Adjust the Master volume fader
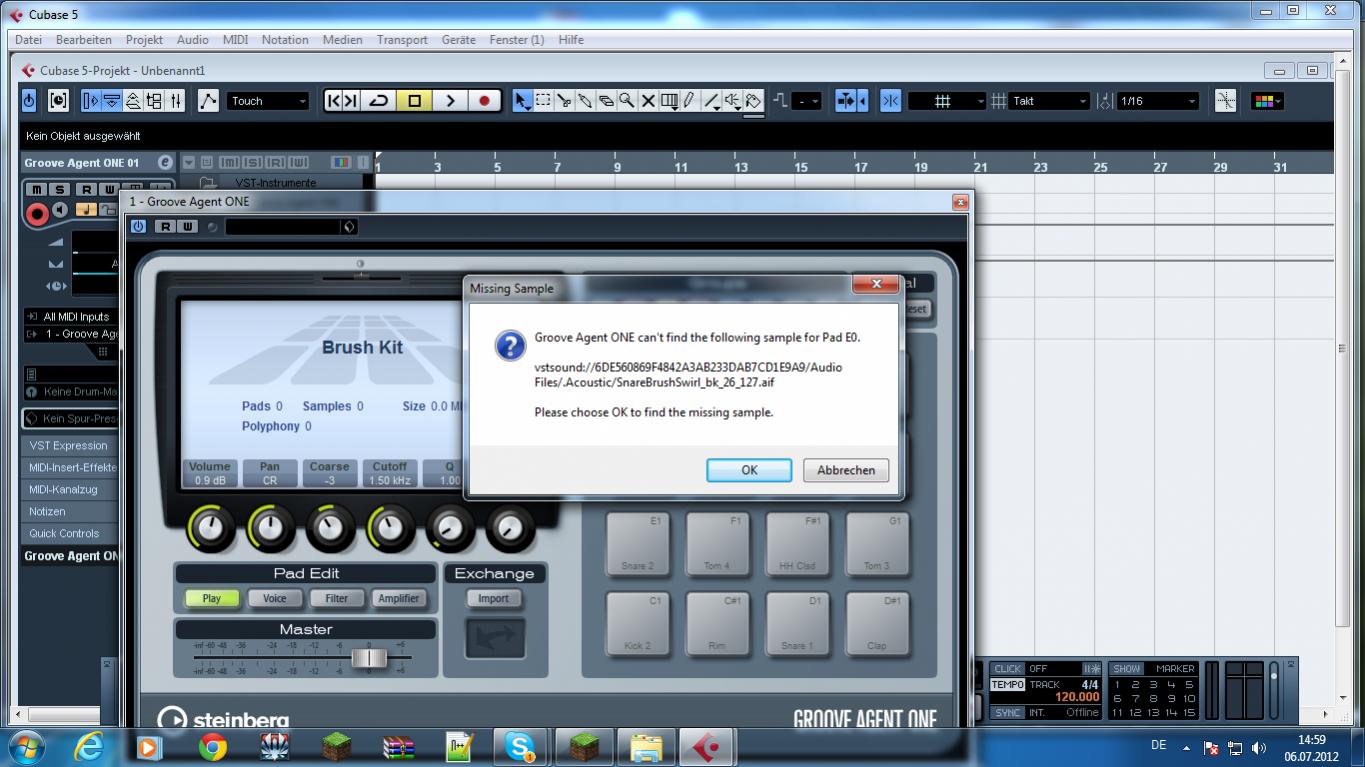Image resolution: width=1365 pixels, height=767 pixels. point(369,657)
